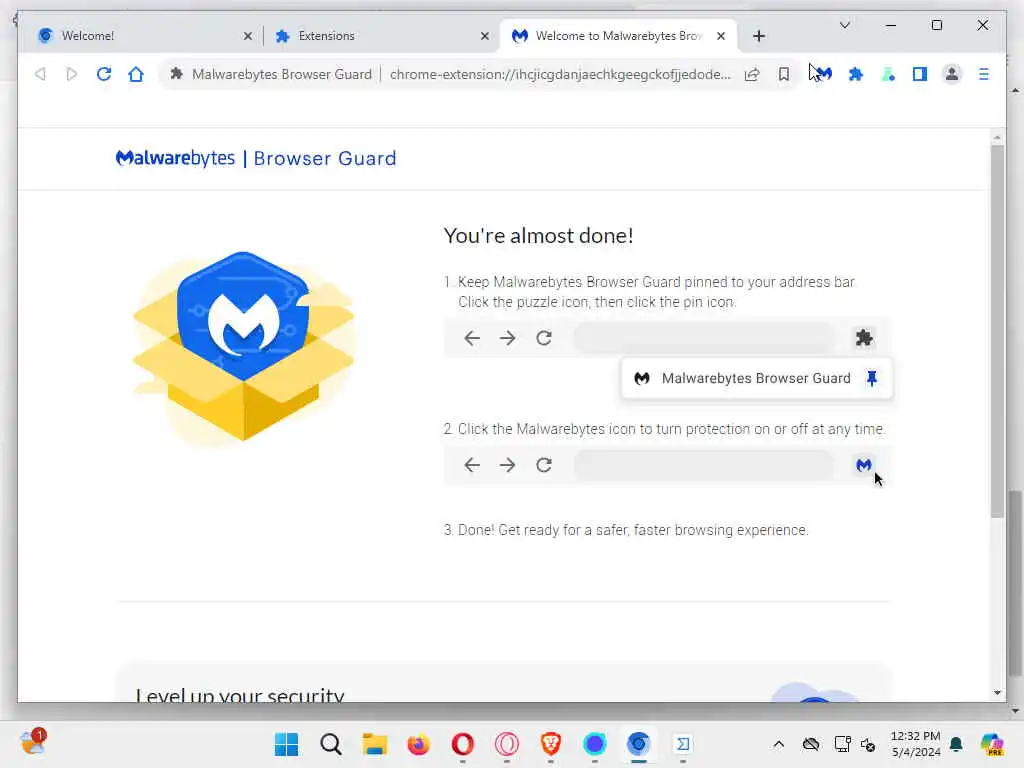Viewport: 1024px width, 768px height.
Task: Close the Welcome! tab
Action: (248, 36)
